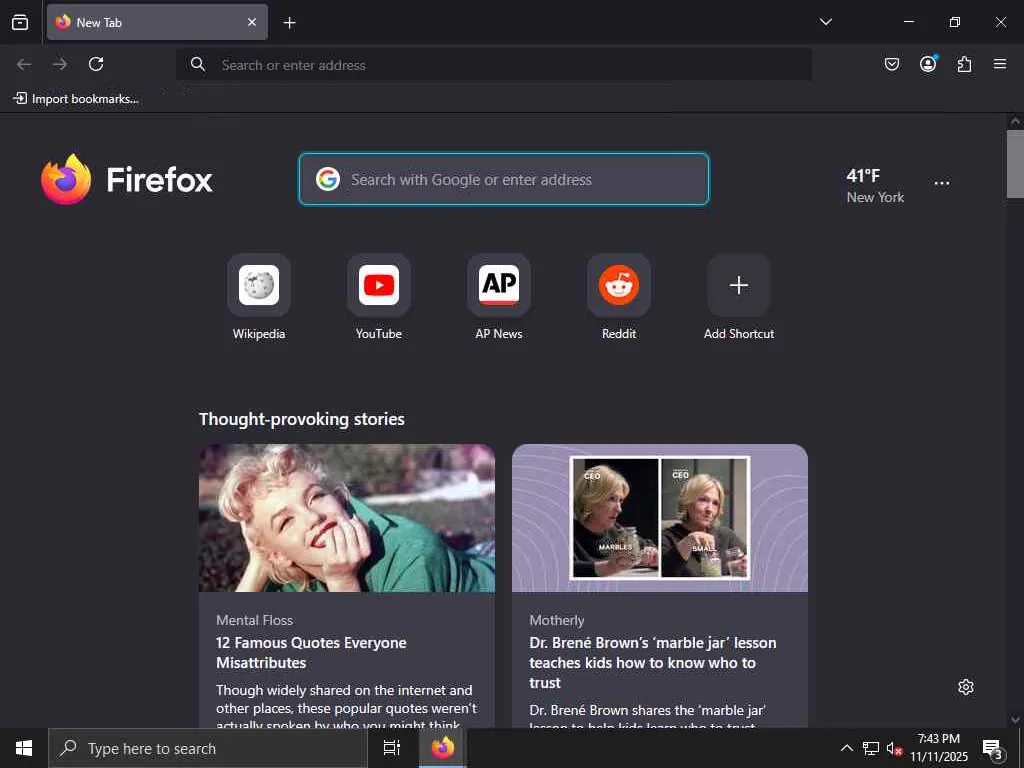Open the YouTube shortcut
Image resolution: width=1024 pixels, height=768 pixels.
pyautogui.click(x=379, y=297)
